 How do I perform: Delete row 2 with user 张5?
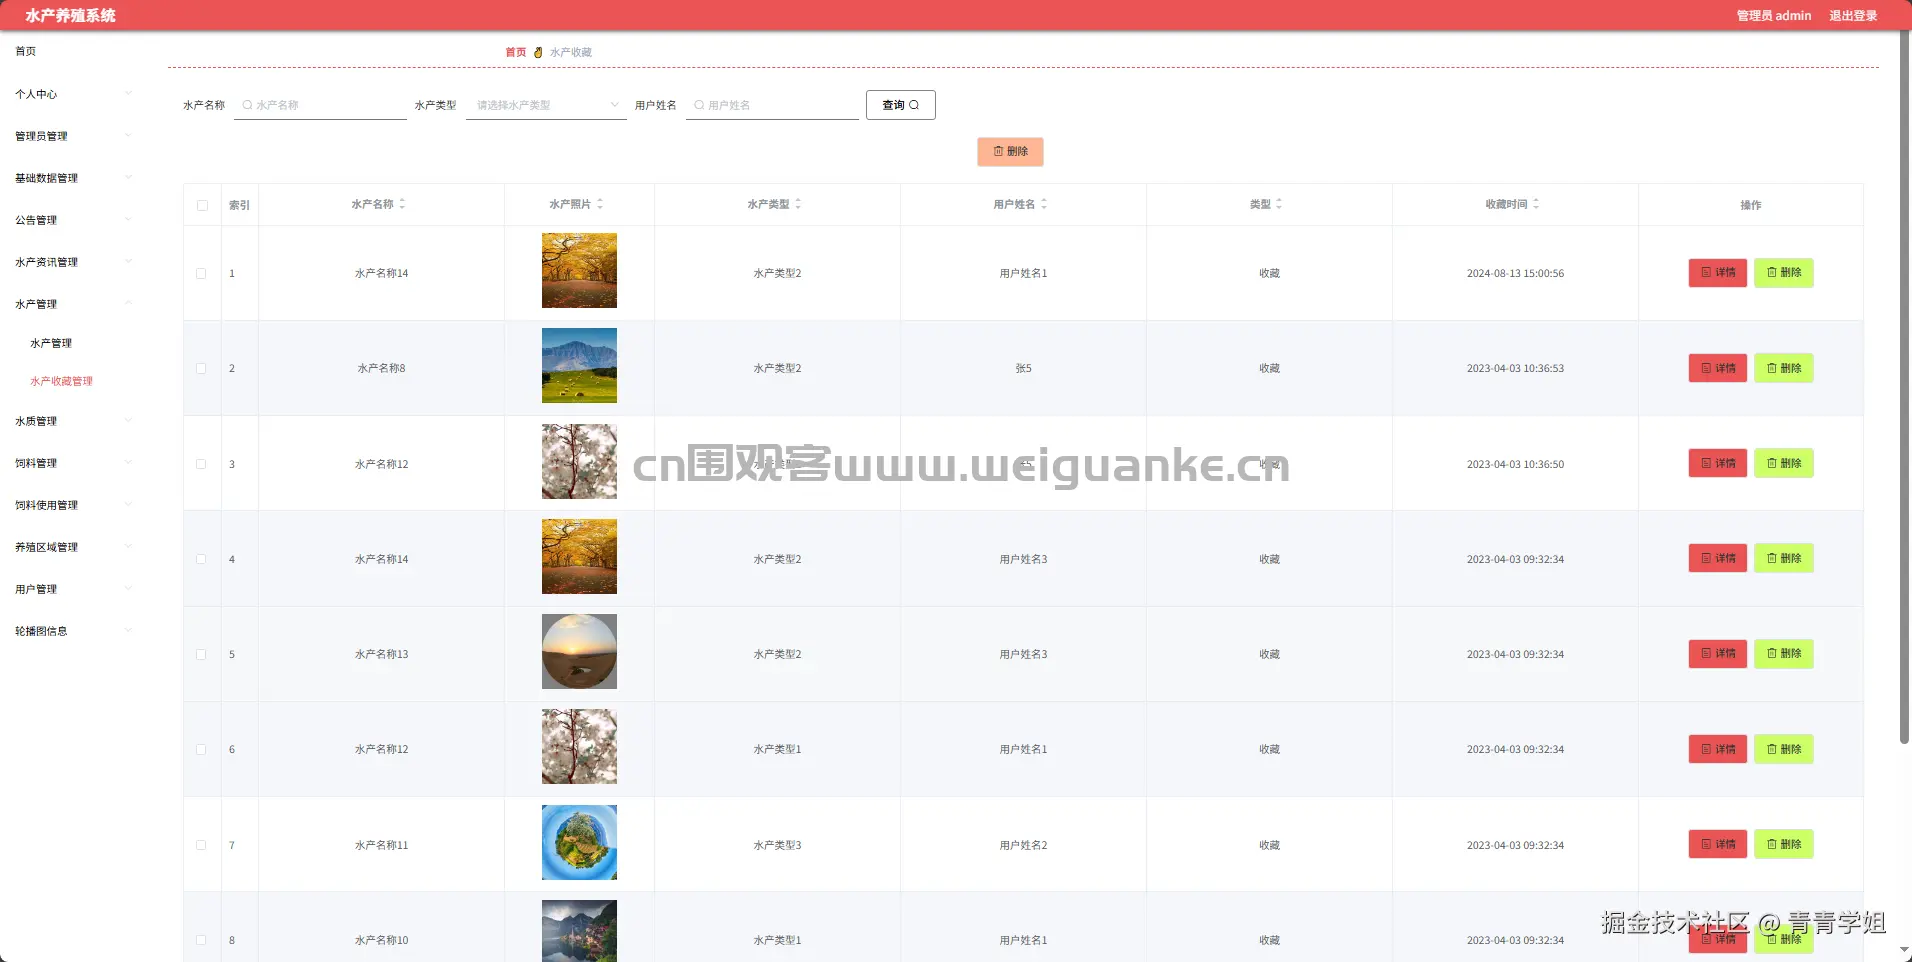pyautogui.click(x=1783, y=368)
